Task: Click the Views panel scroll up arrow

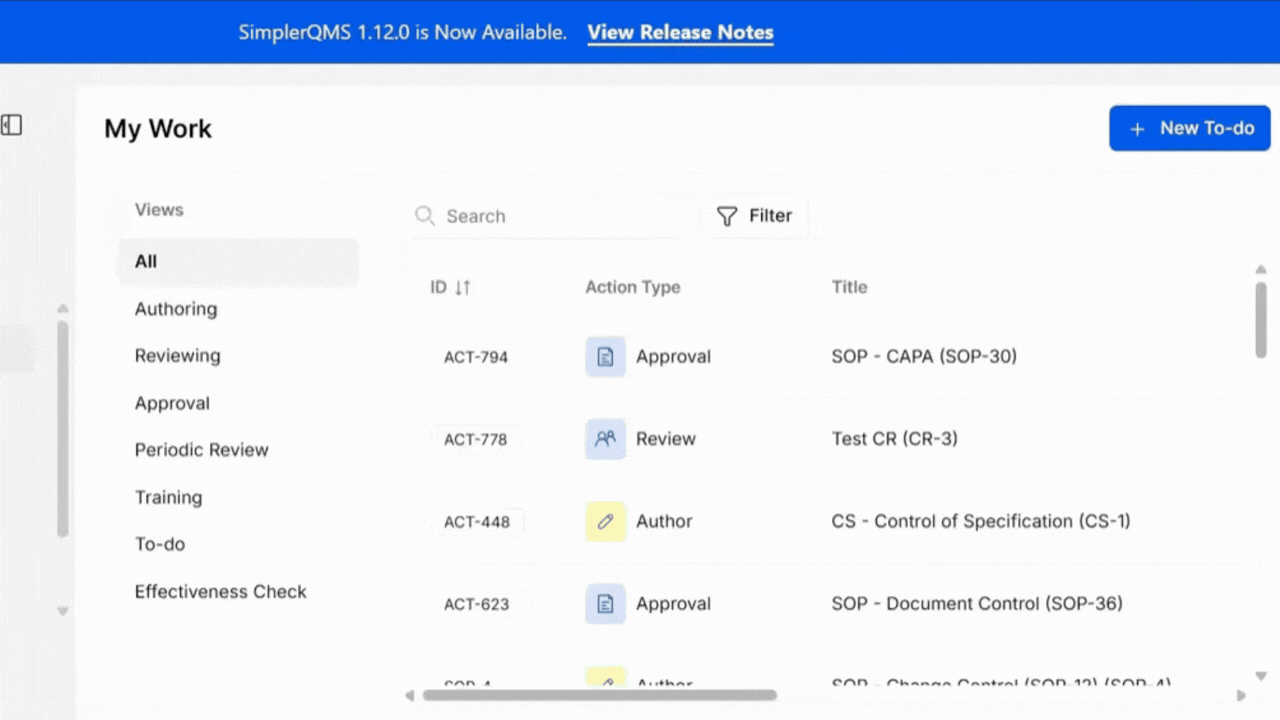Action: (63, 308)
